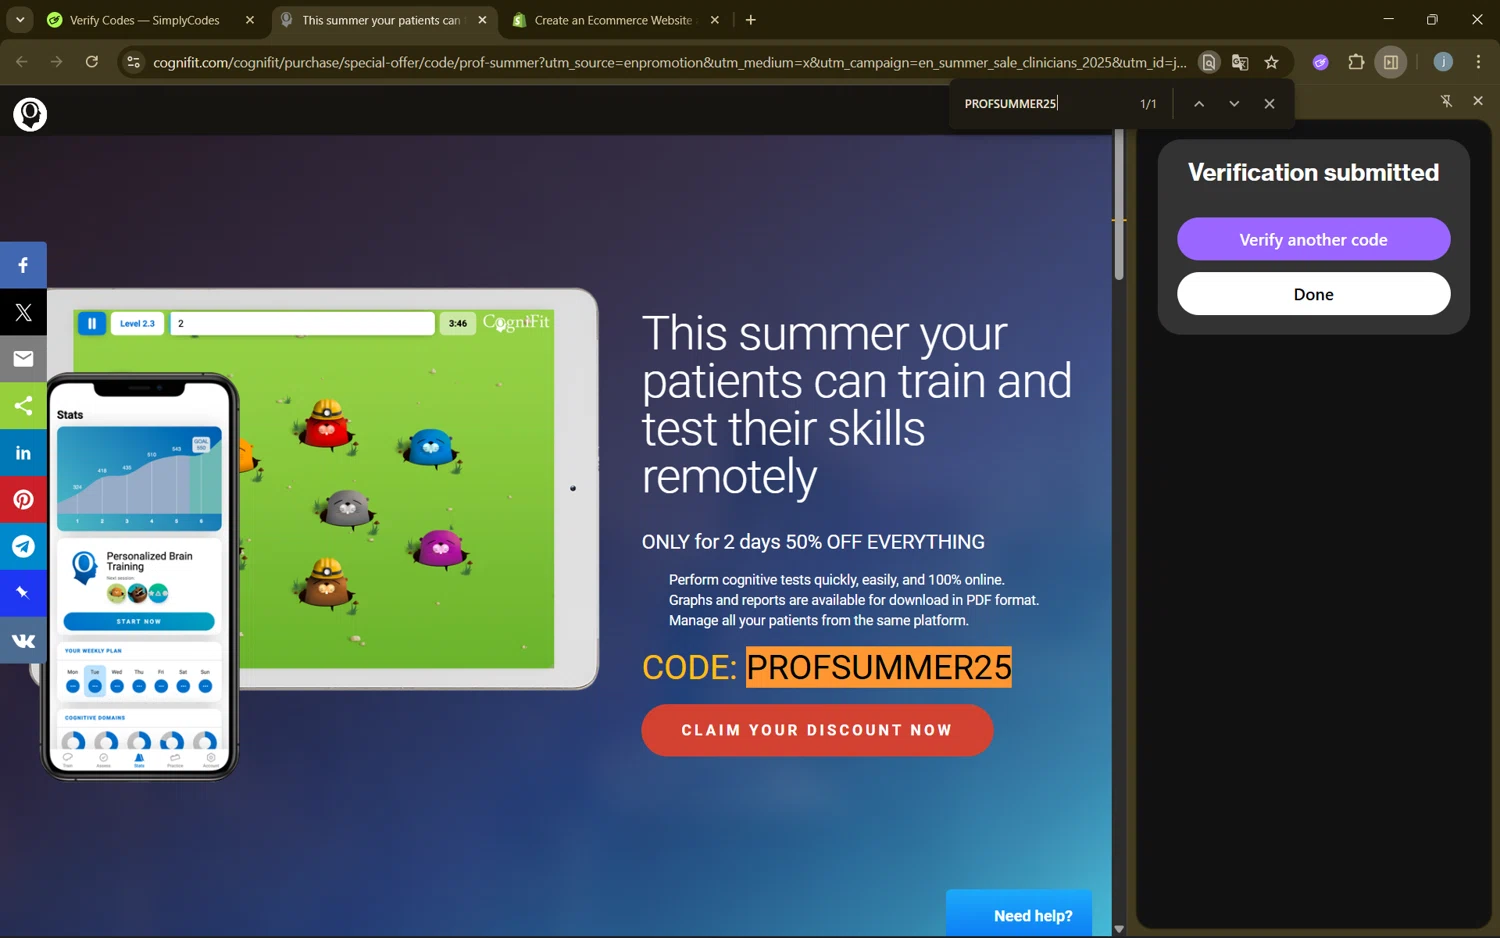Open the tab search dropdown
Screen dimensions: 1500x938
coord(20,20)
